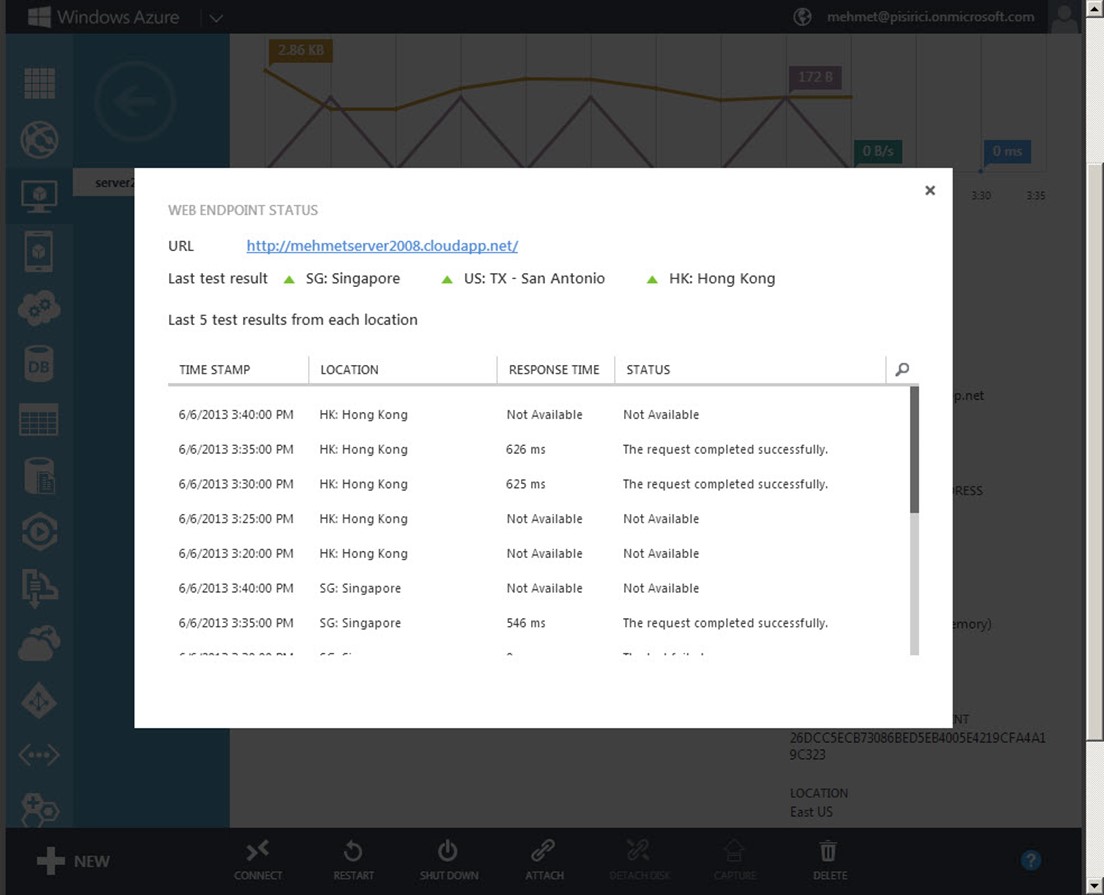Open the Media Services play icon in sidebar
This screenshot has width=1104, height=895.
39,532
